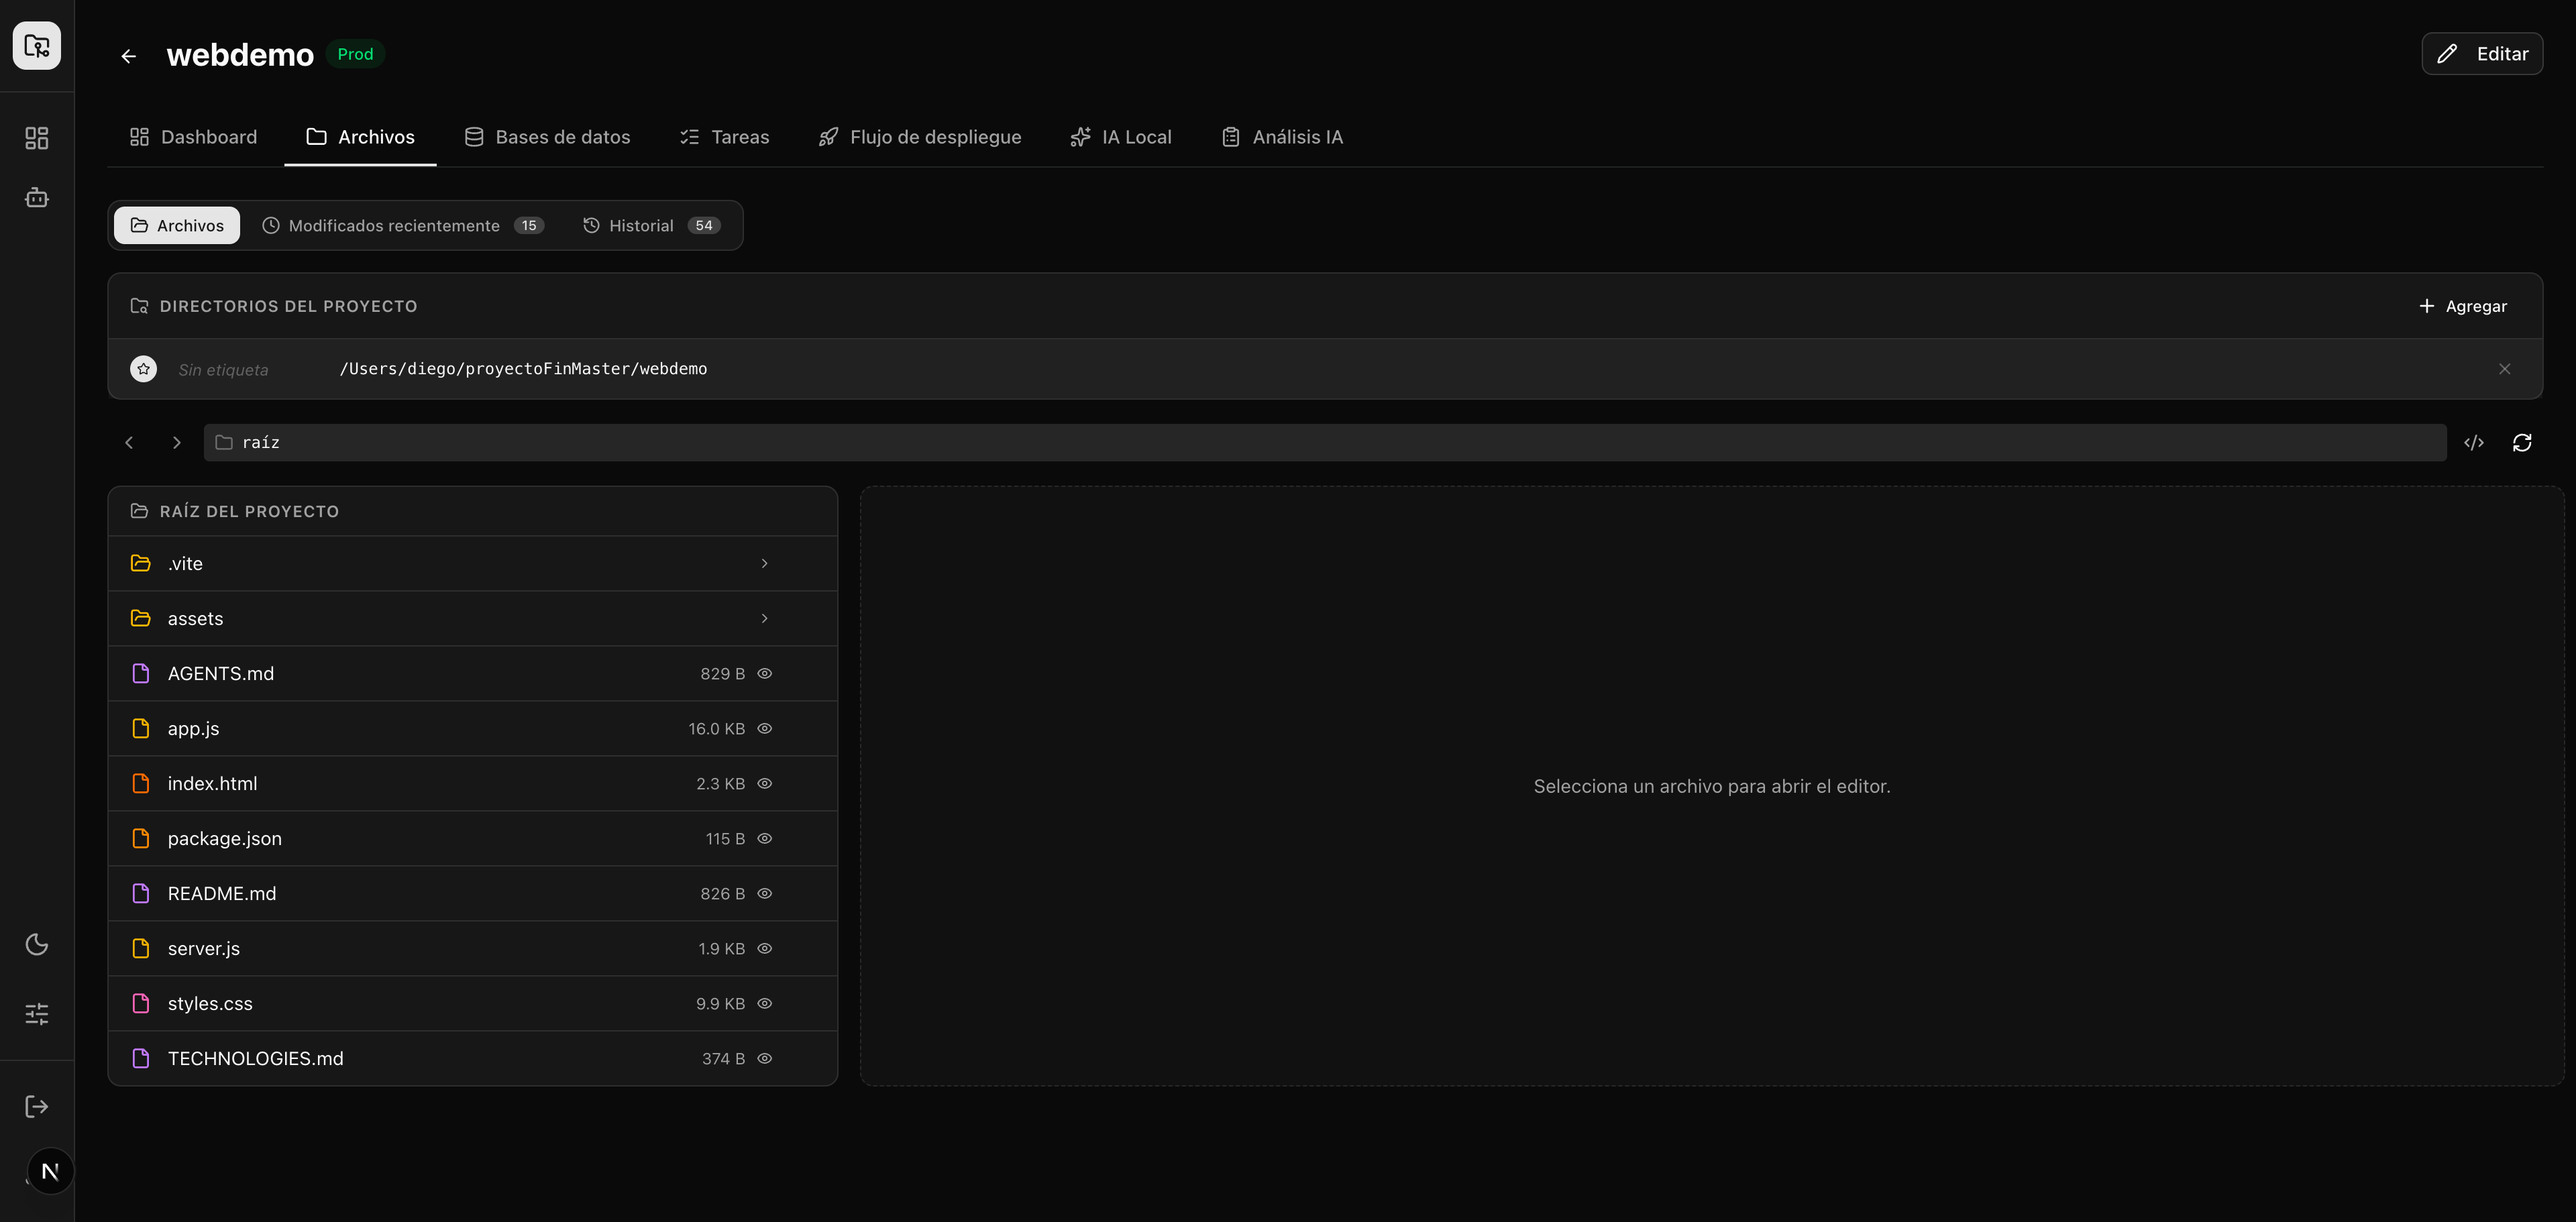Preview app.js with its eye toggle
Screen dimensions: 2576x1222
tap(765, 728)
